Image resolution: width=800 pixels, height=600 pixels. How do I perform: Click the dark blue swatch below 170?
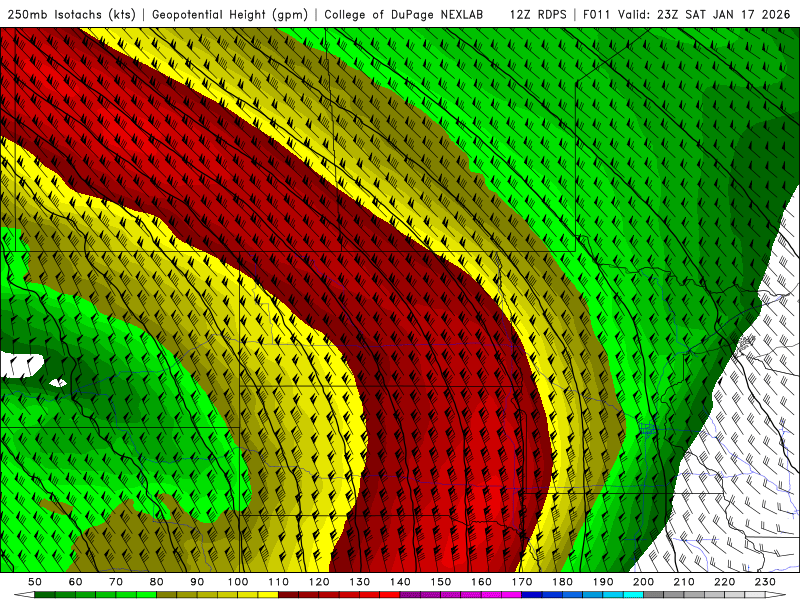(532, 595)
